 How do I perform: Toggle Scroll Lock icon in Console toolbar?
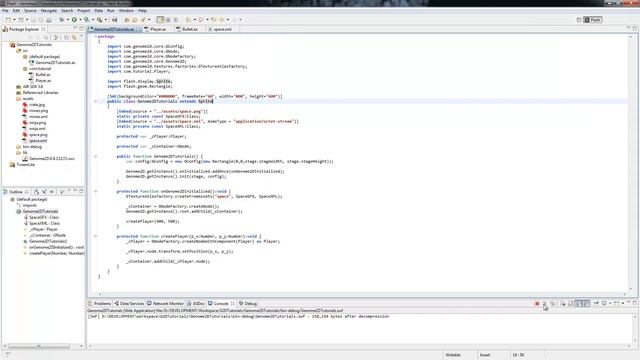[x=571, y=304]
